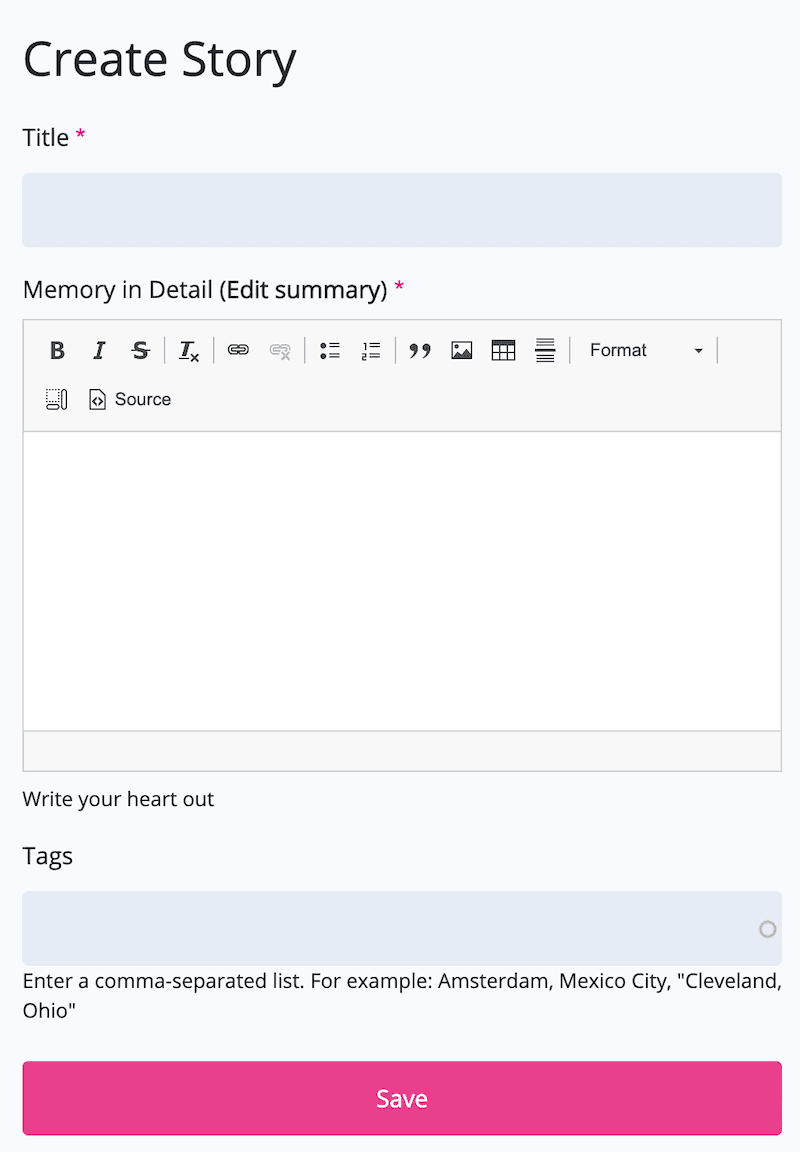Apply strikethrough formatting

(x=140, y=350)
